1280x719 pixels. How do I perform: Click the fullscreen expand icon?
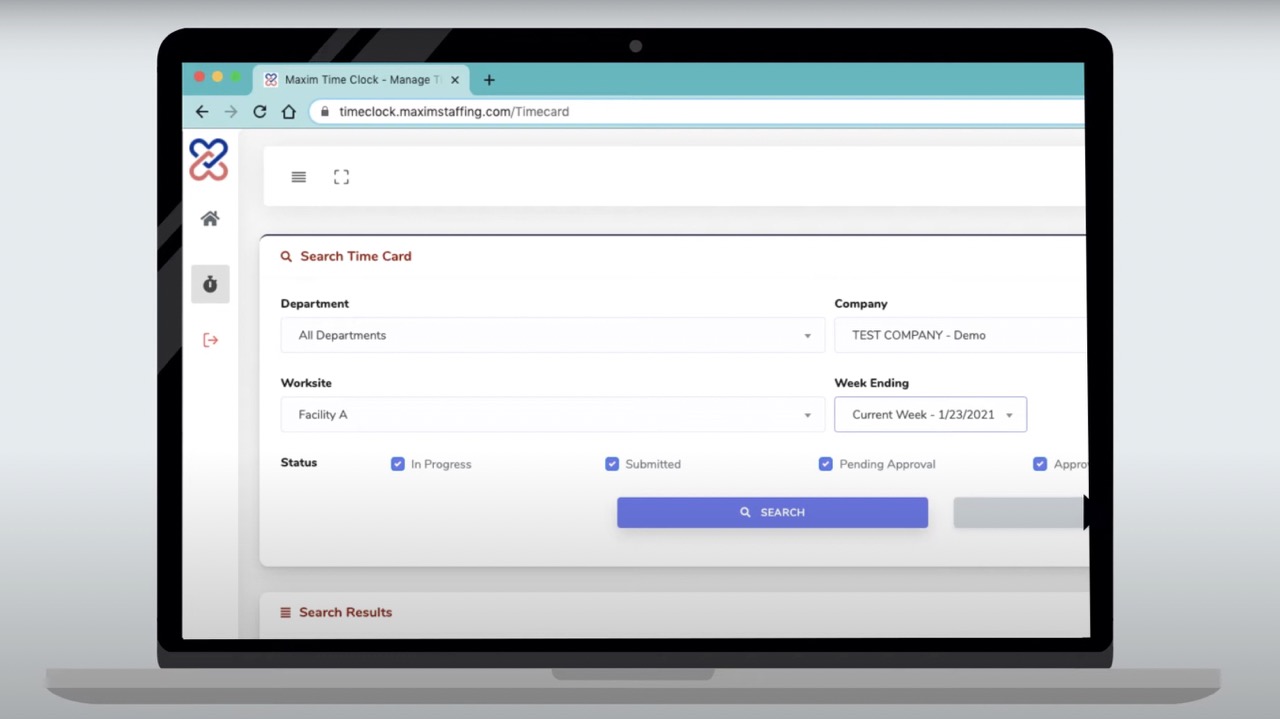point(341,177)
